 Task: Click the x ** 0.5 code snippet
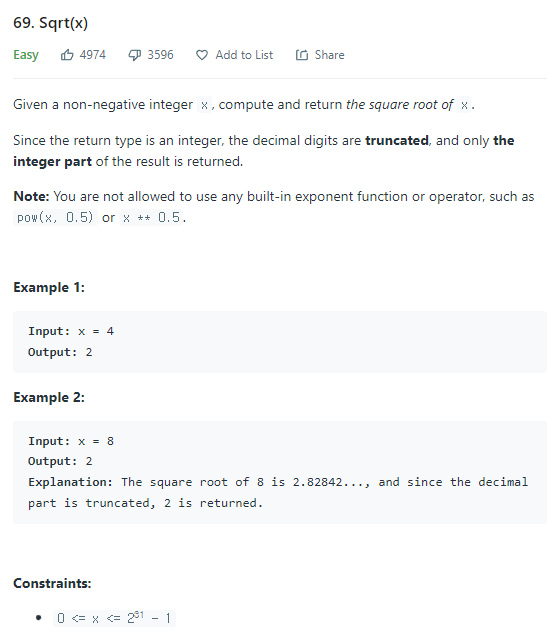151,218
